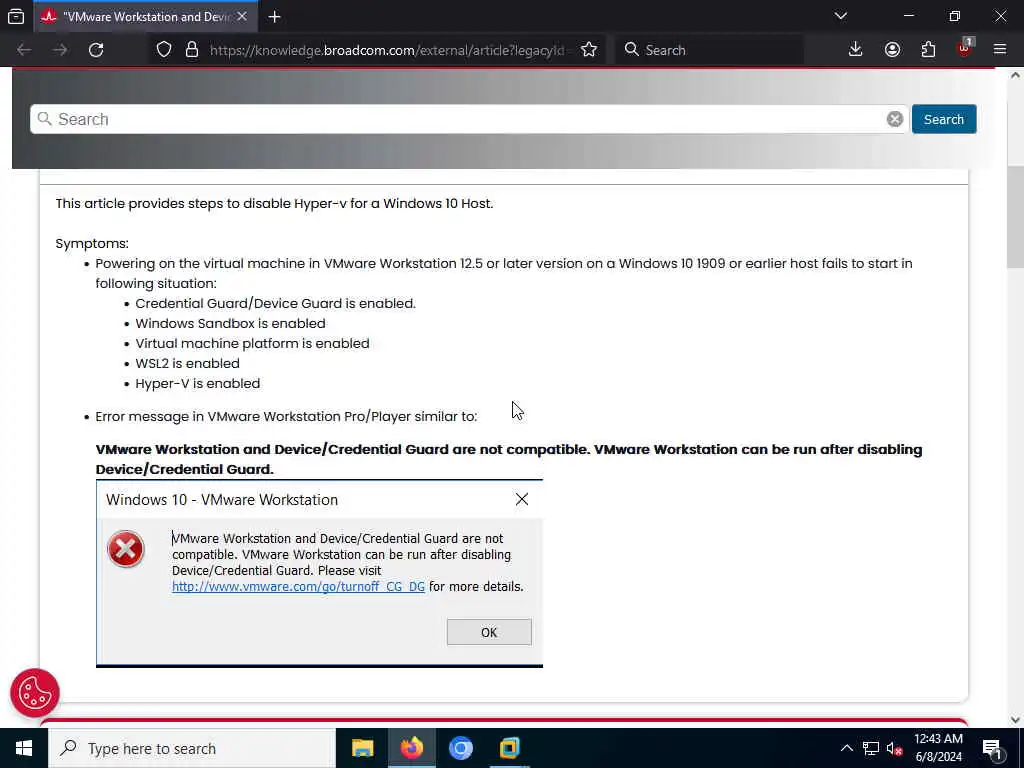The width and height of the screenshot is (1024, 768).
Task: Open uBlock extension with badge
Action: [x=965, y=48]
